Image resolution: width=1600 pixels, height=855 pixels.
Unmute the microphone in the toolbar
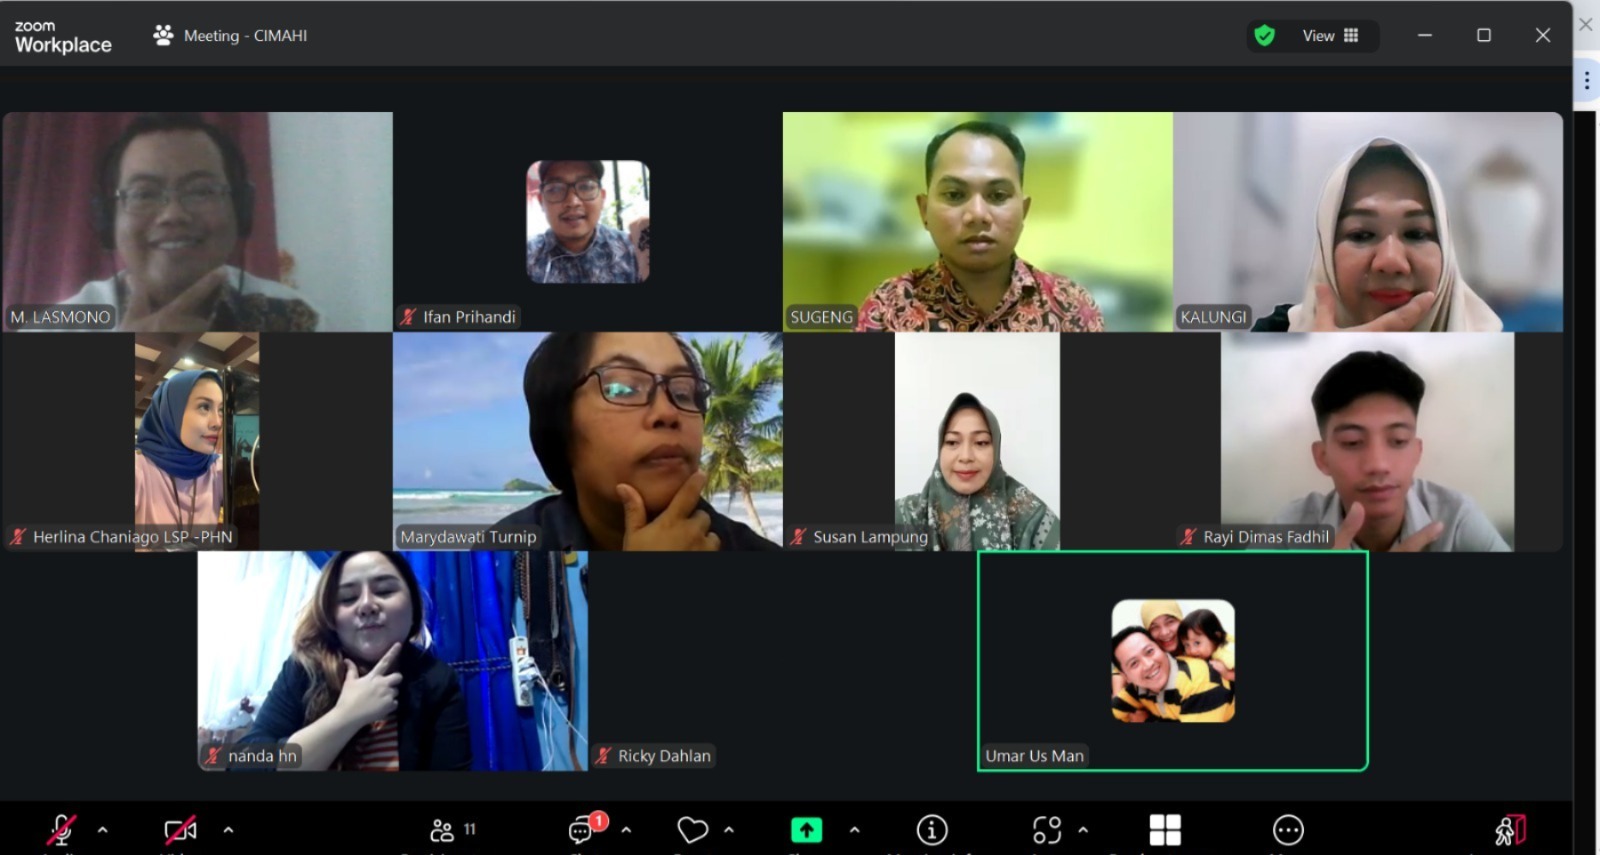61,830
